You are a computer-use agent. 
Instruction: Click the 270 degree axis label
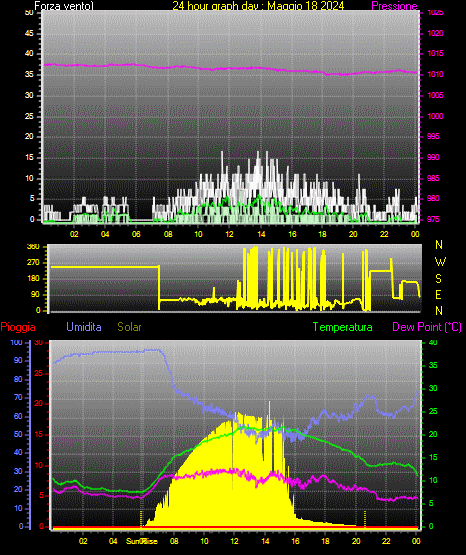pos(33,263)
